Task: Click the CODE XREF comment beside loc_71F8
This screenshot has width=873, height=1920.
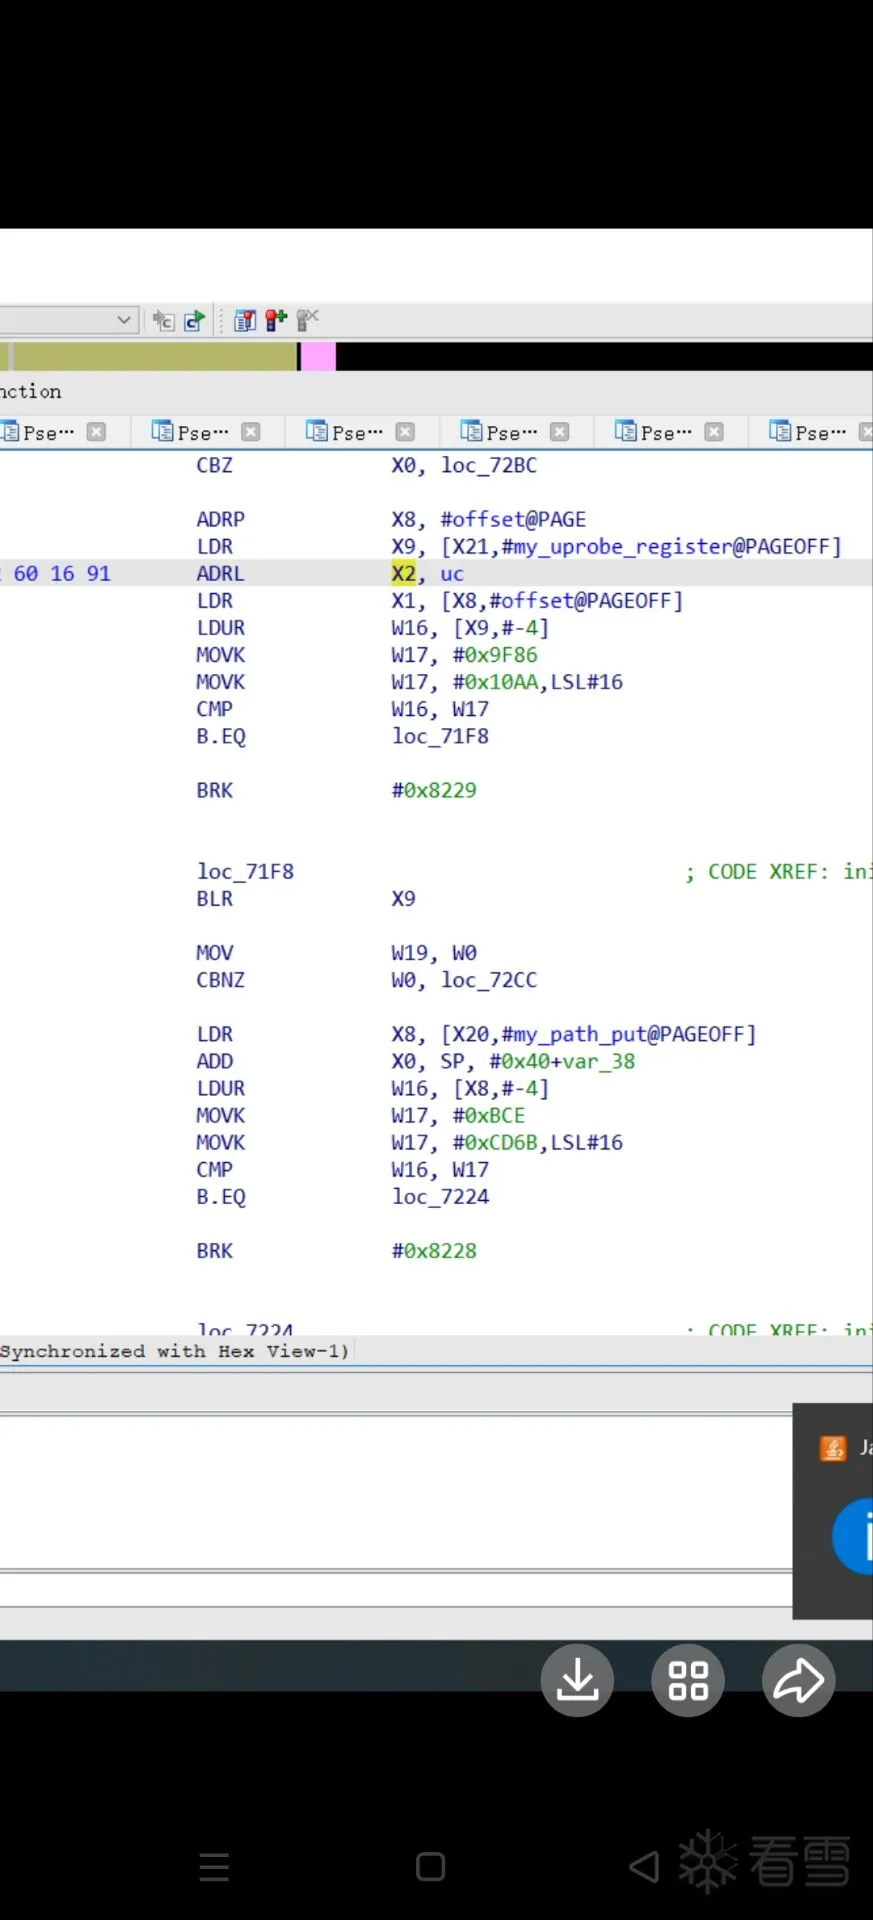Action: [779, 871]
